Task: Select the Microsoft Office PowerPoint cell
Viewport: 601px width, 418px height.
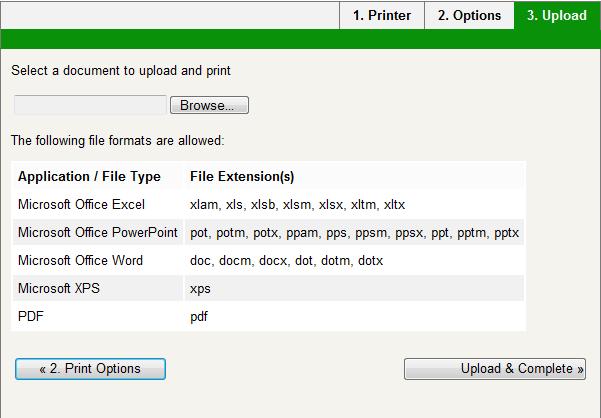Action: [x=98, y=232]
